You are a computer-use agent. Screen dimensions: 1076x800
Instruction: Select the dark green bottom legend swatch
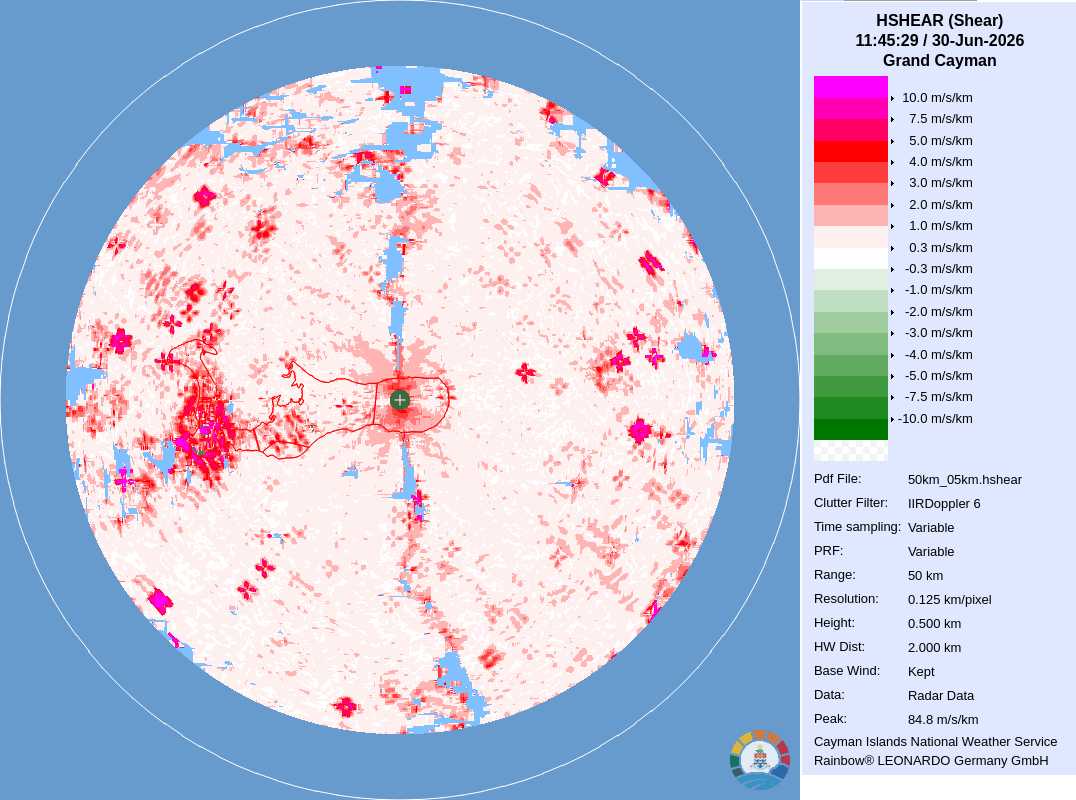click(851, 430)
